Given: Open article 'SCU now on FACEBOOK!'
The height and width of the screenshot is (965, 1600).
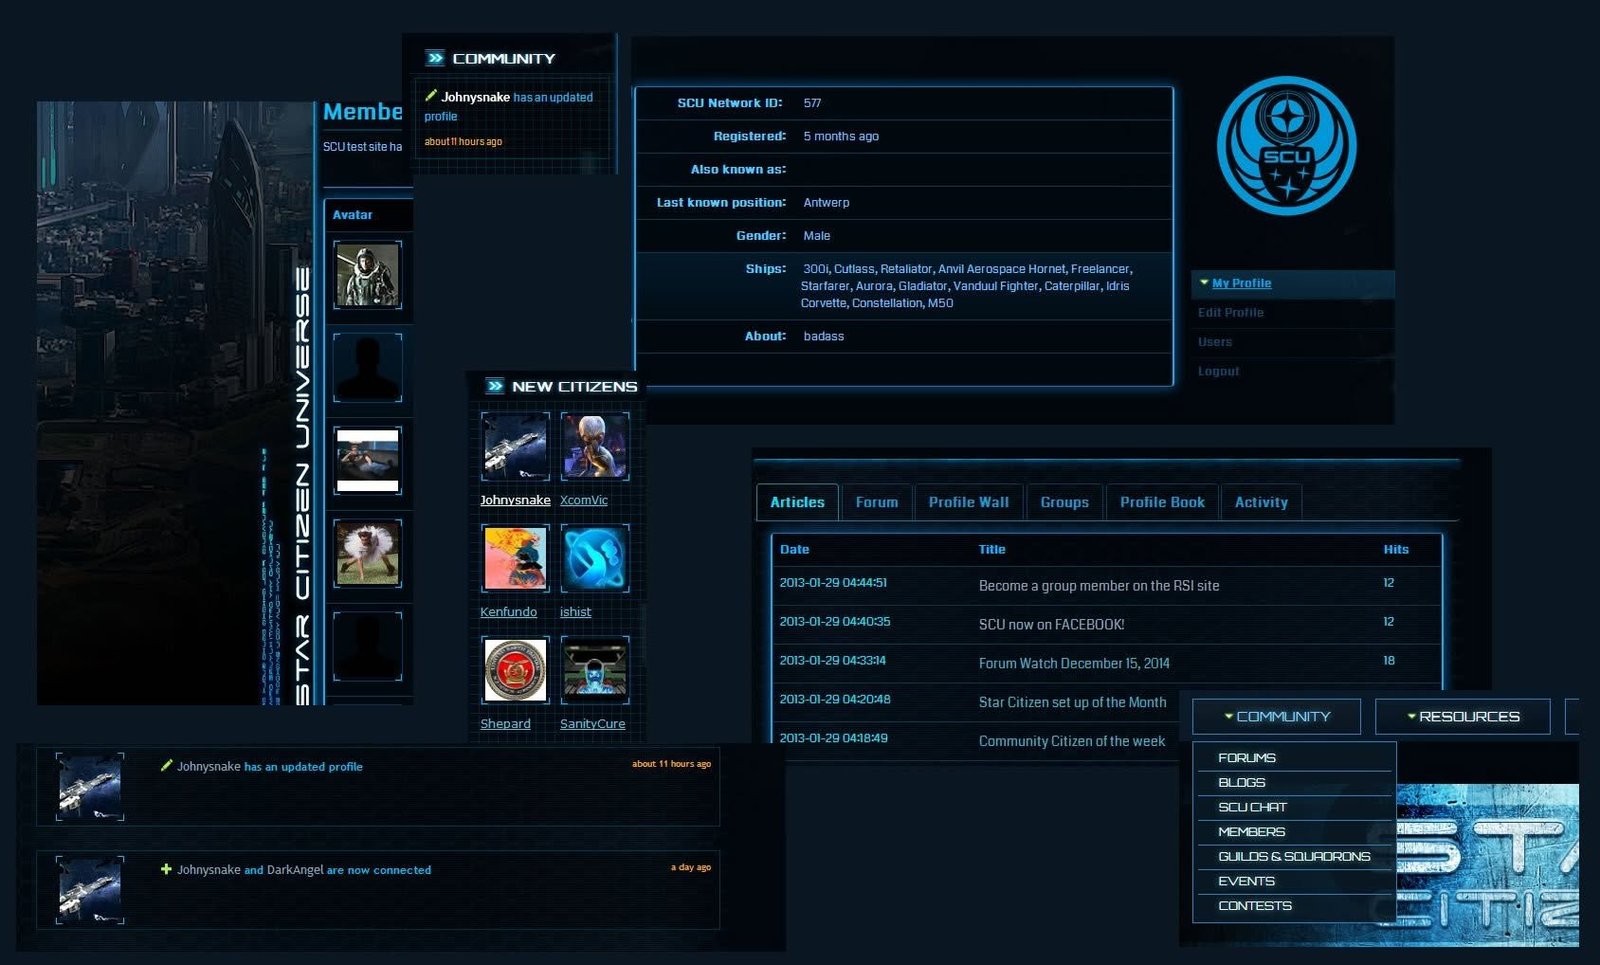Looking at the screenshot, I should click(1051, 624).
